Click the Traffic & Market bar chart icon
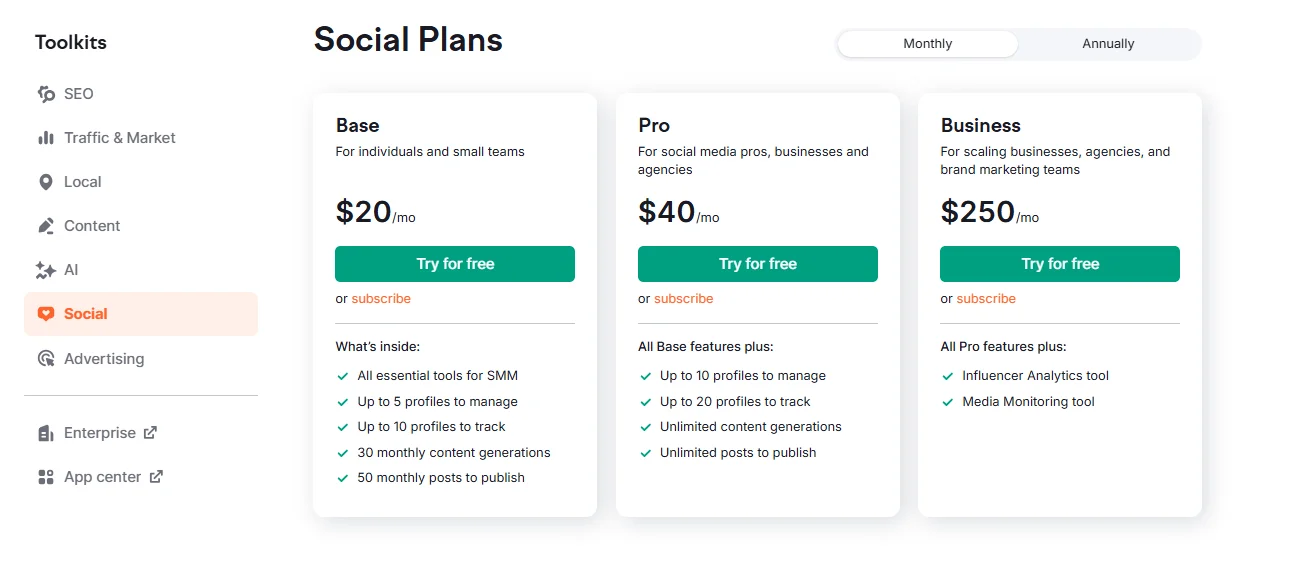 pos(46,138)
